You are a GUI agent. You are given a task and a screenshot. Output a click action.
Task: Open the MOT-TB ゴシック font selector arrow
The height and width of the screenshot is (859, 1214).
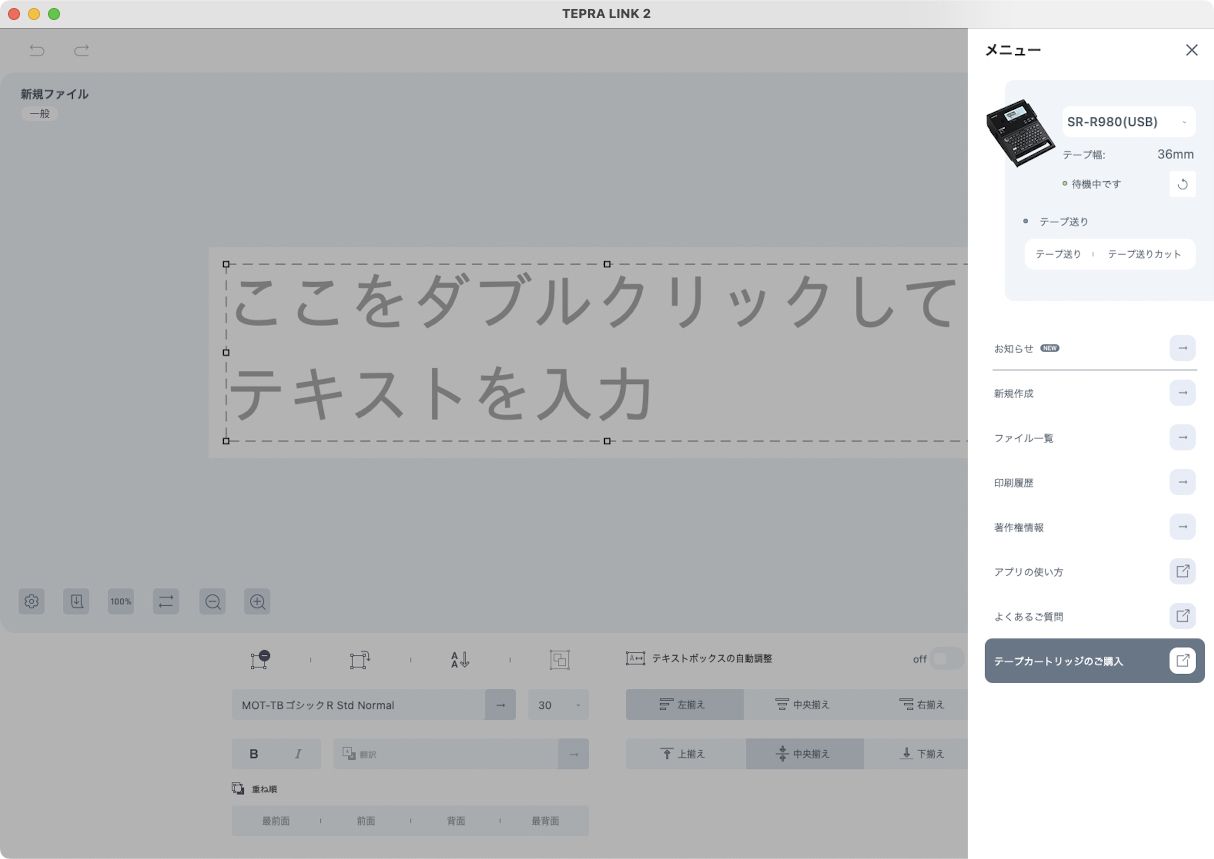click(x=499, y=705)
